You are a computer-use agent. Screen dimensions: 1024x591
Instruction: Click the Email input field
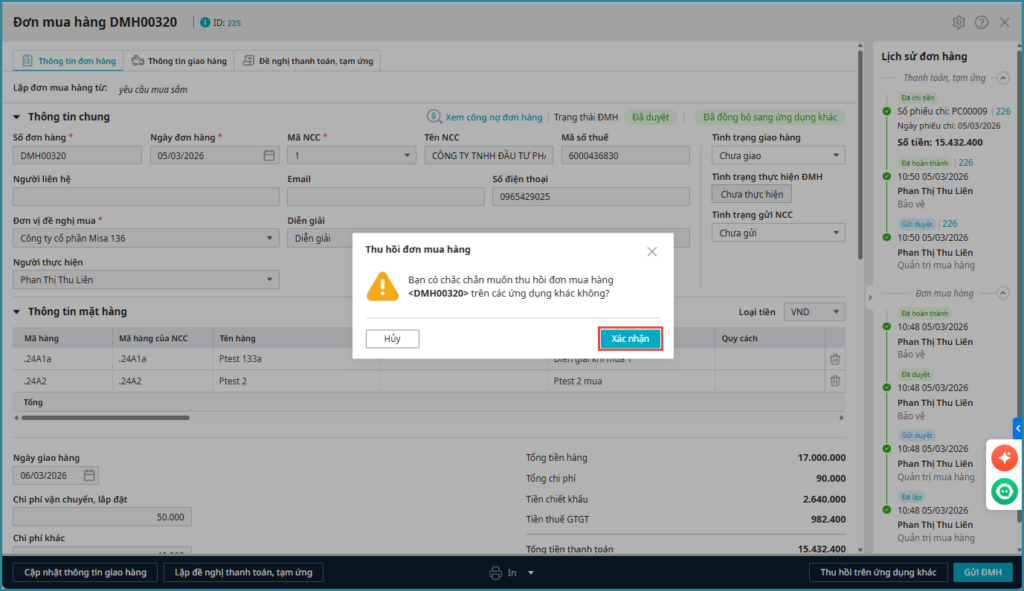click(385, 197)
